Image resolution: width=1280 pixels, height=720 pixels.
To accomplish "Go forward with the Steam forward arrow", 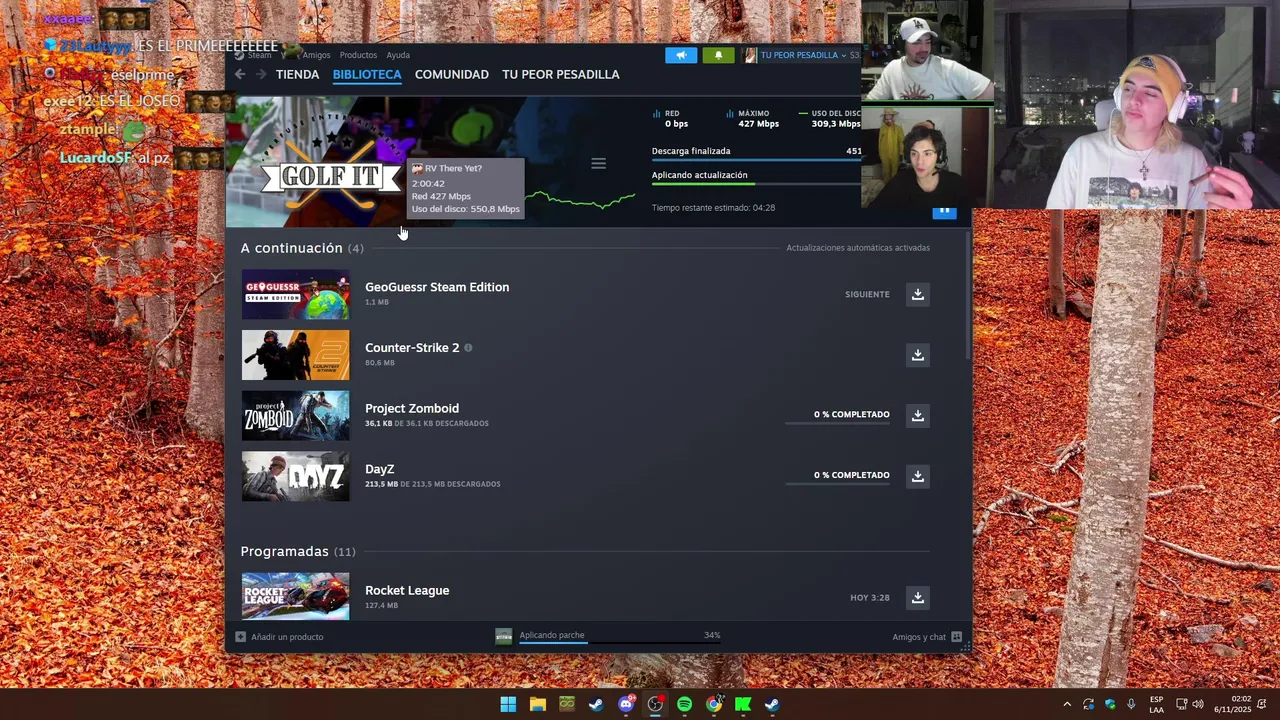I will coord(261,74).
